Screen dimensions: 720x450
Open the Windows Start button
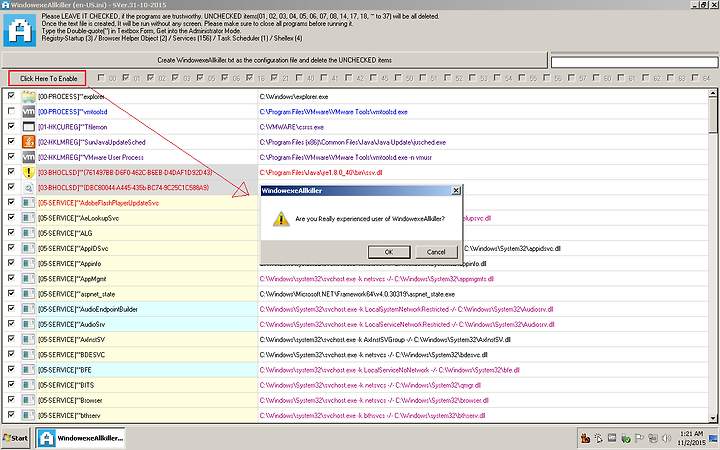point(16,438)
